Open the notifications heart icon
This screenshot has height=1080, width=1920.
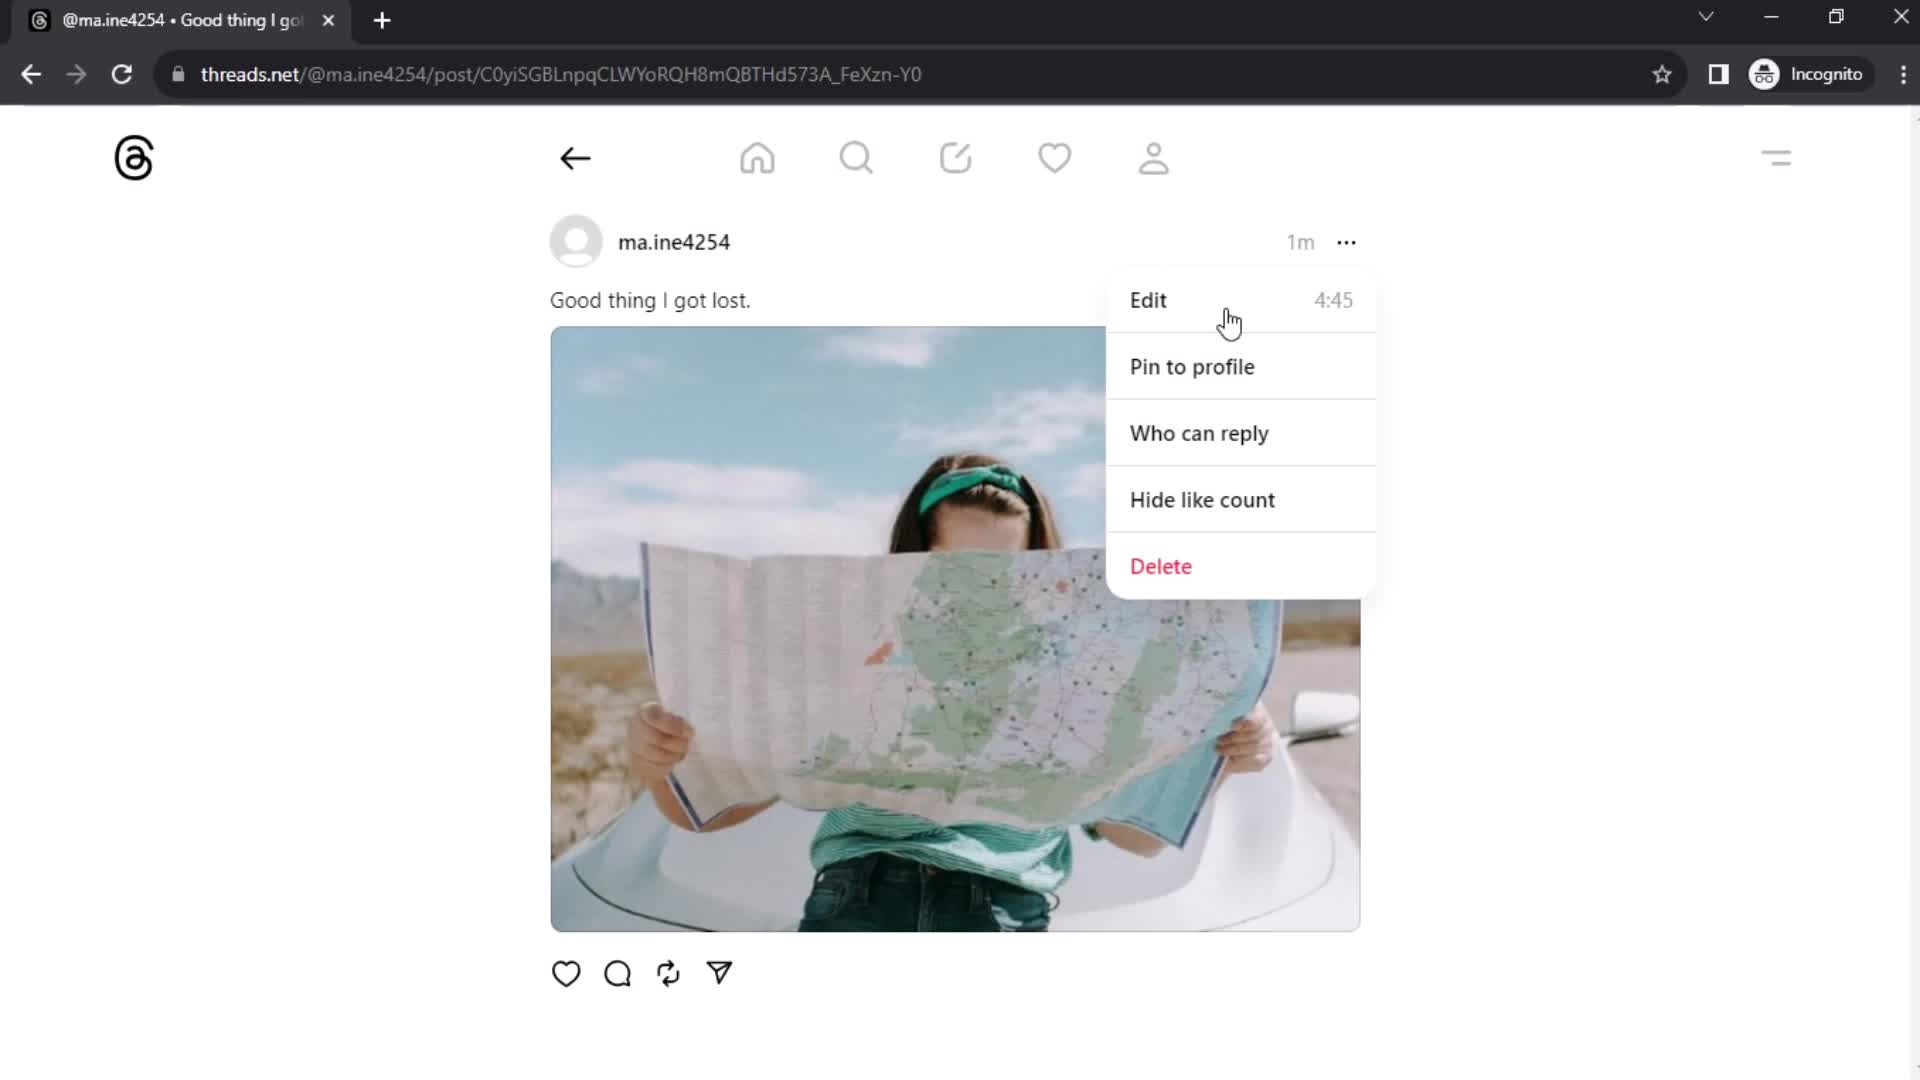click(x=1055, y=158)
